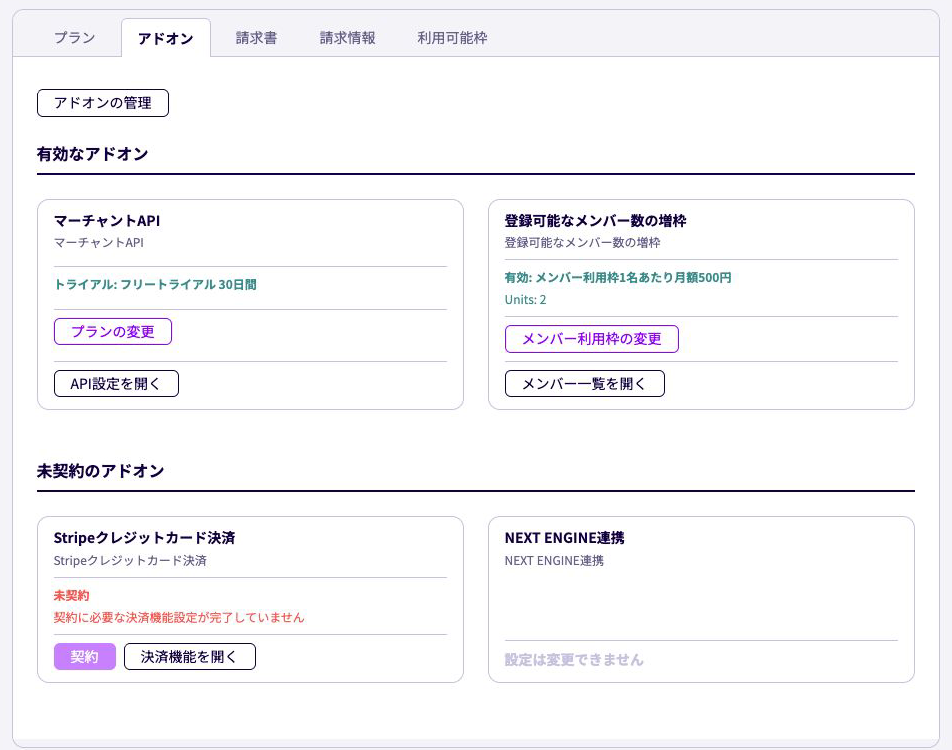Click the 有効なアドオン heading
This screenshot has width=952, height=750.
coord(92,154)
